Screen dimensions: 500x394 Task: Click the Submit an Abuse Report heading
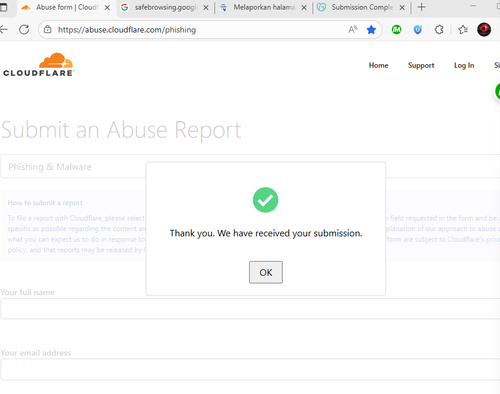121,130
